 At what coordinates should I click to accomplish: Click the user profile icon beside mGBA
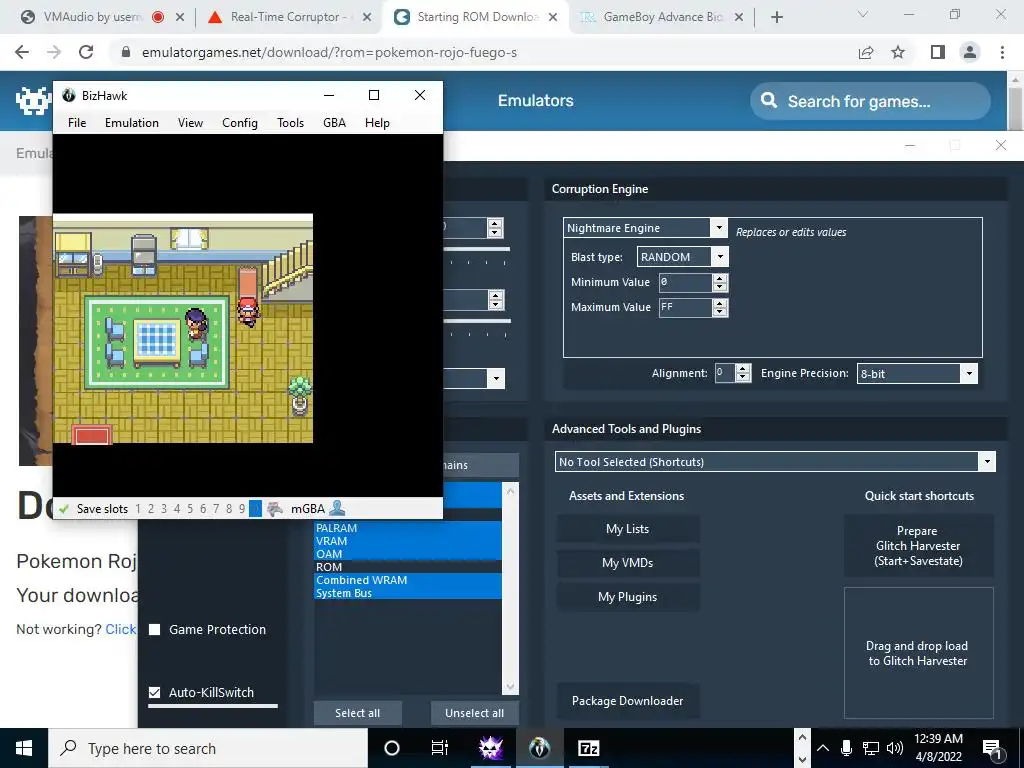[x=337, y=507]
